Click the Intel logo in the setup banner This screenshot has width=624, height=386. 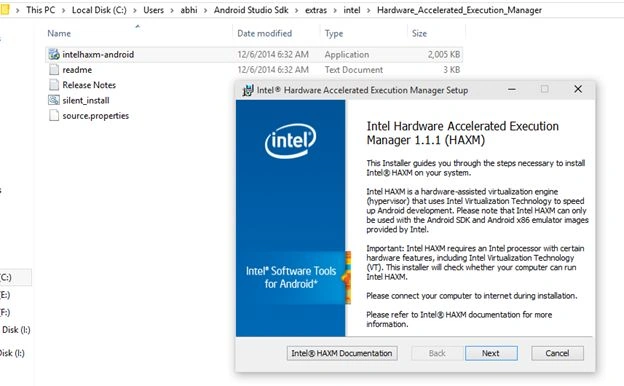[291, 141]
